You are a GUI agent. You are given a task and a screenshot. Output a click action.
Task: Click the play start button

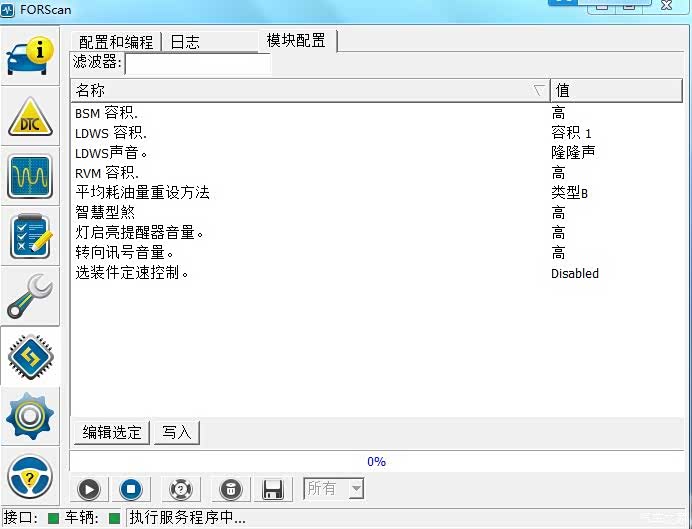pyautogui.click(x=89, y=489)
